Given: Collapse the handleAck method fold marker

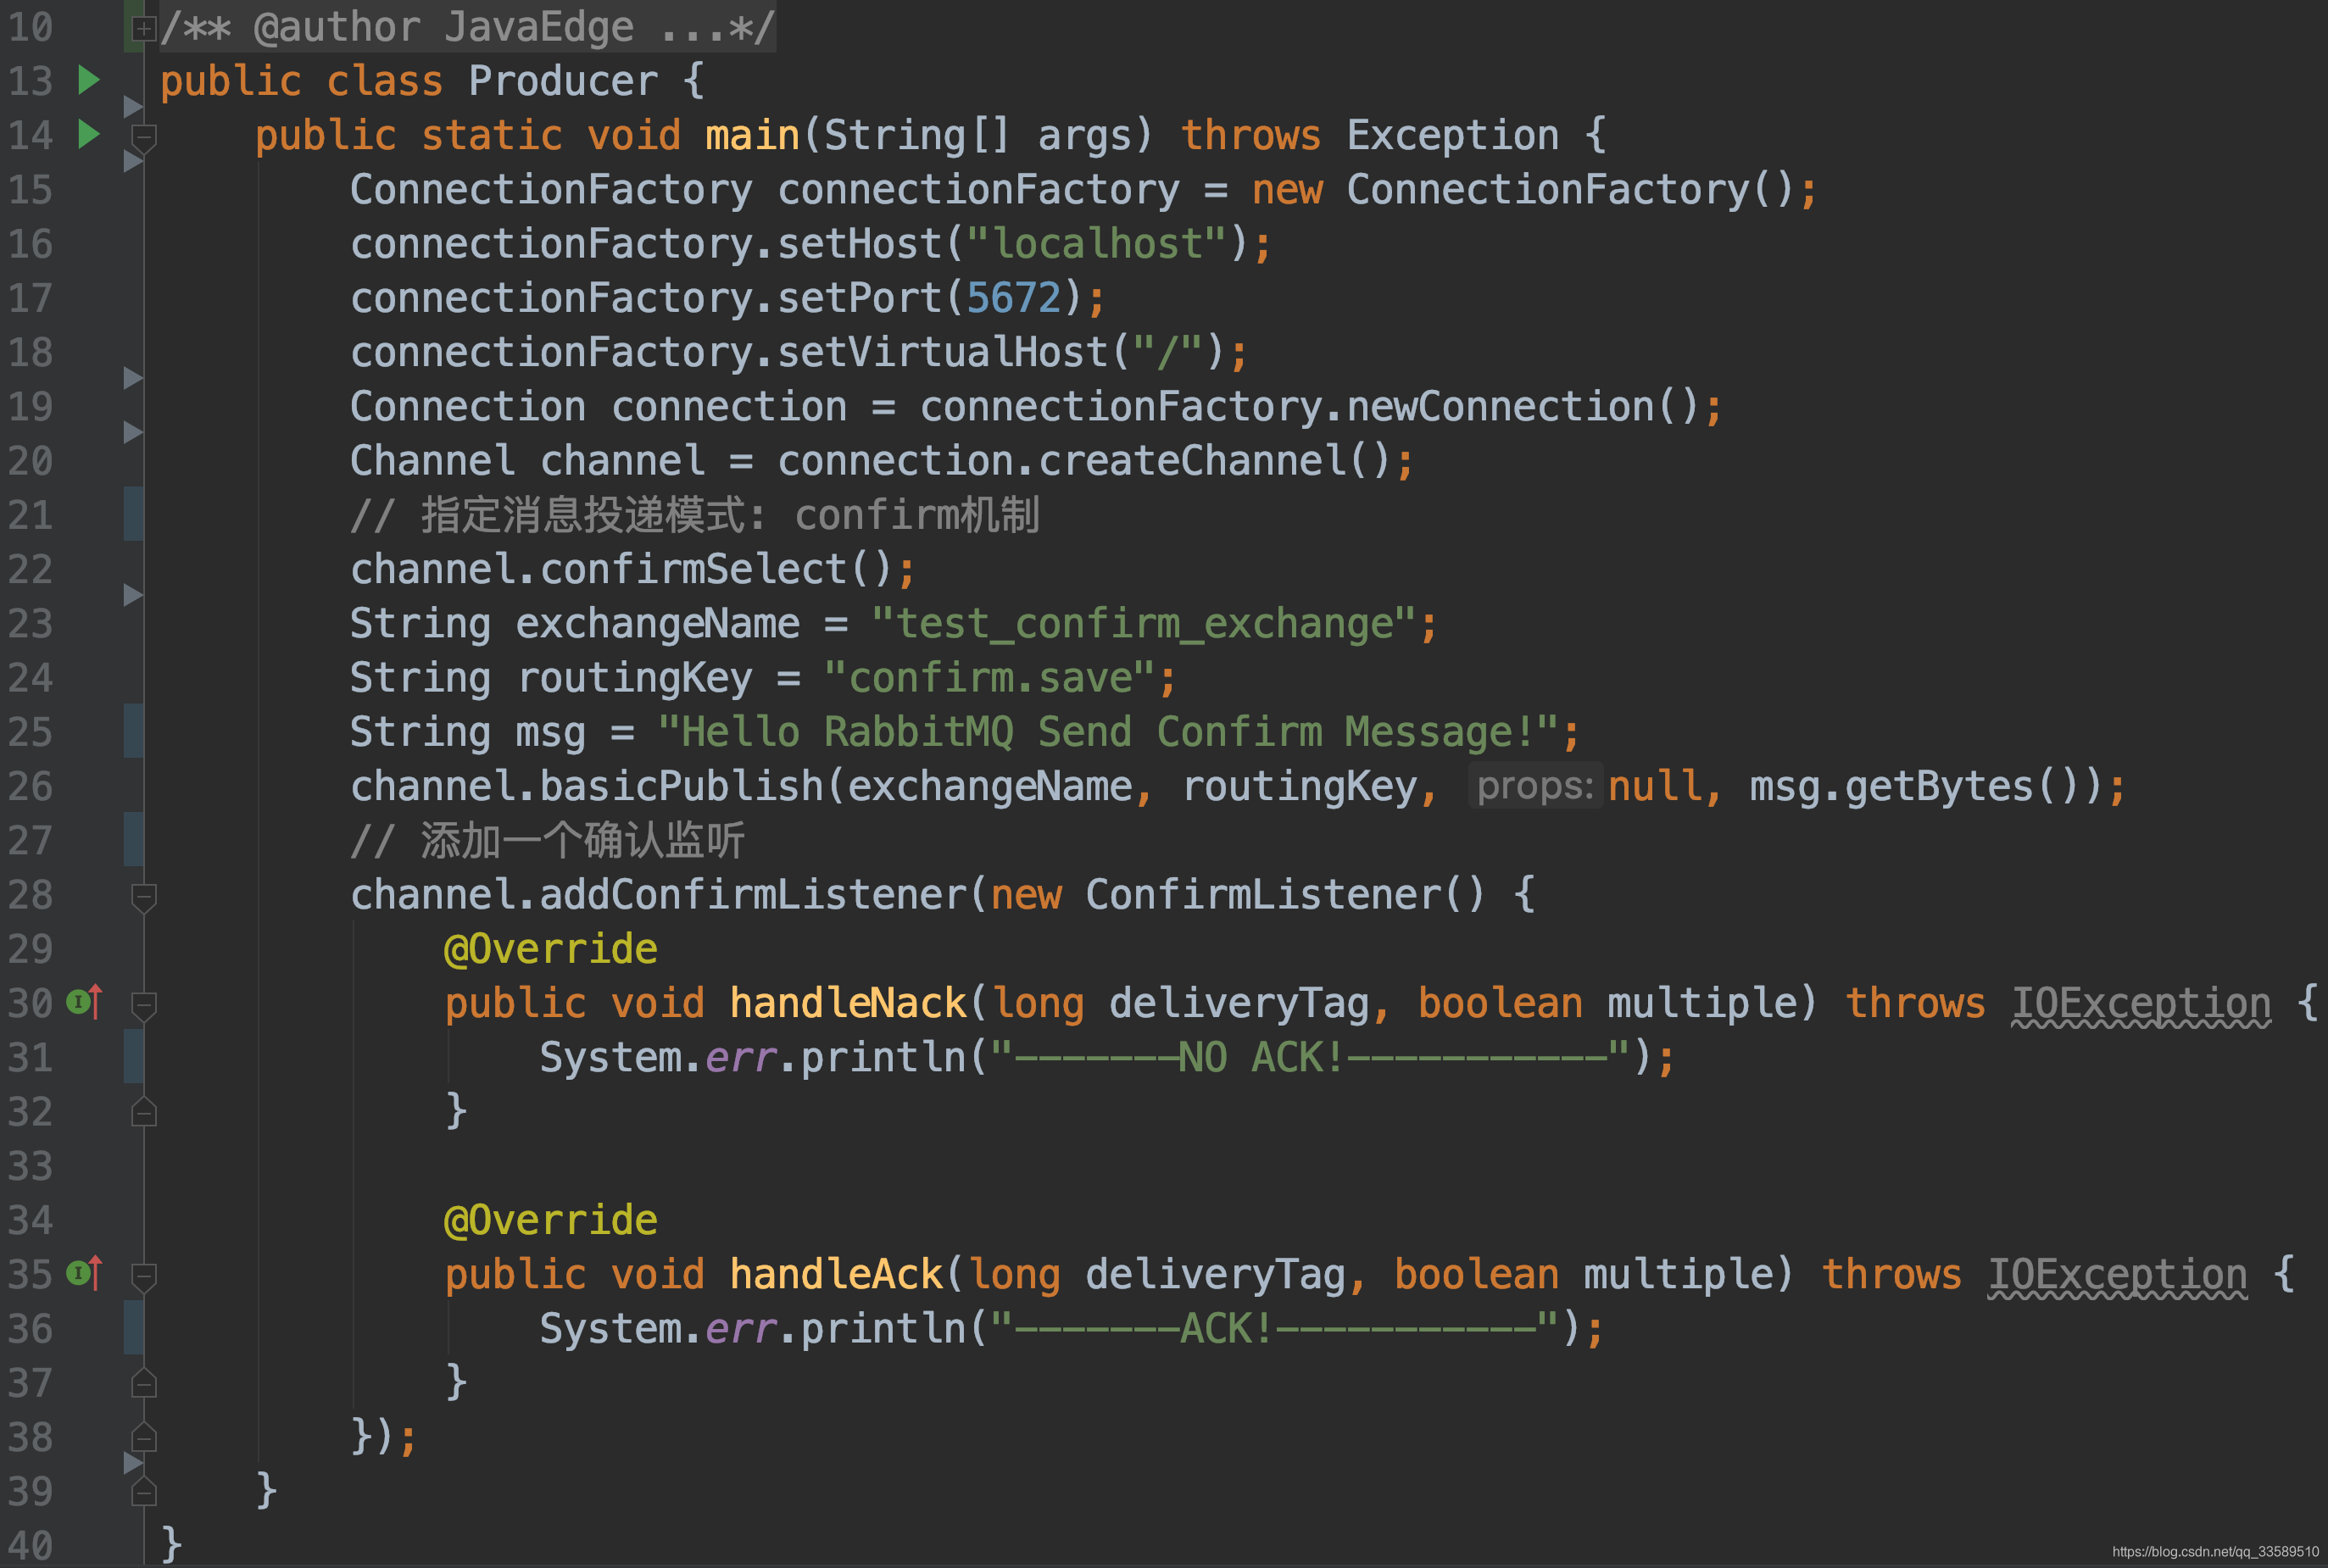Looking at the screenshot, I should (x=144, y=1276).
